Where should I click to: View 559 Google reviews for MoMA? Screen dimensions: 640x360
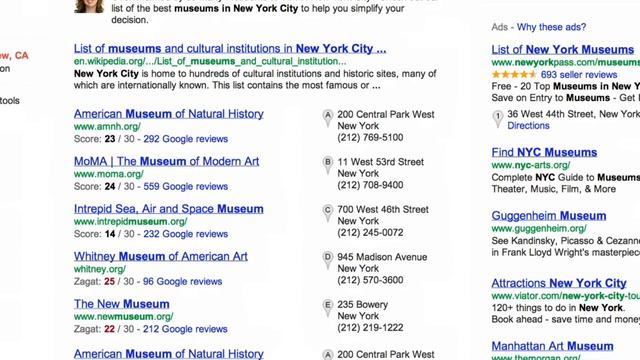(x=185, y=187)
